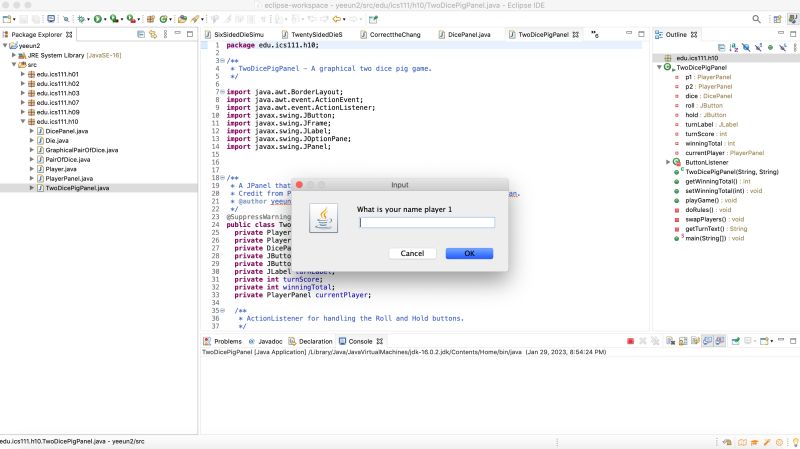Toggle Show Console on standard output change
The height and width of the screenshot is (449, 800).
point(708,341)
